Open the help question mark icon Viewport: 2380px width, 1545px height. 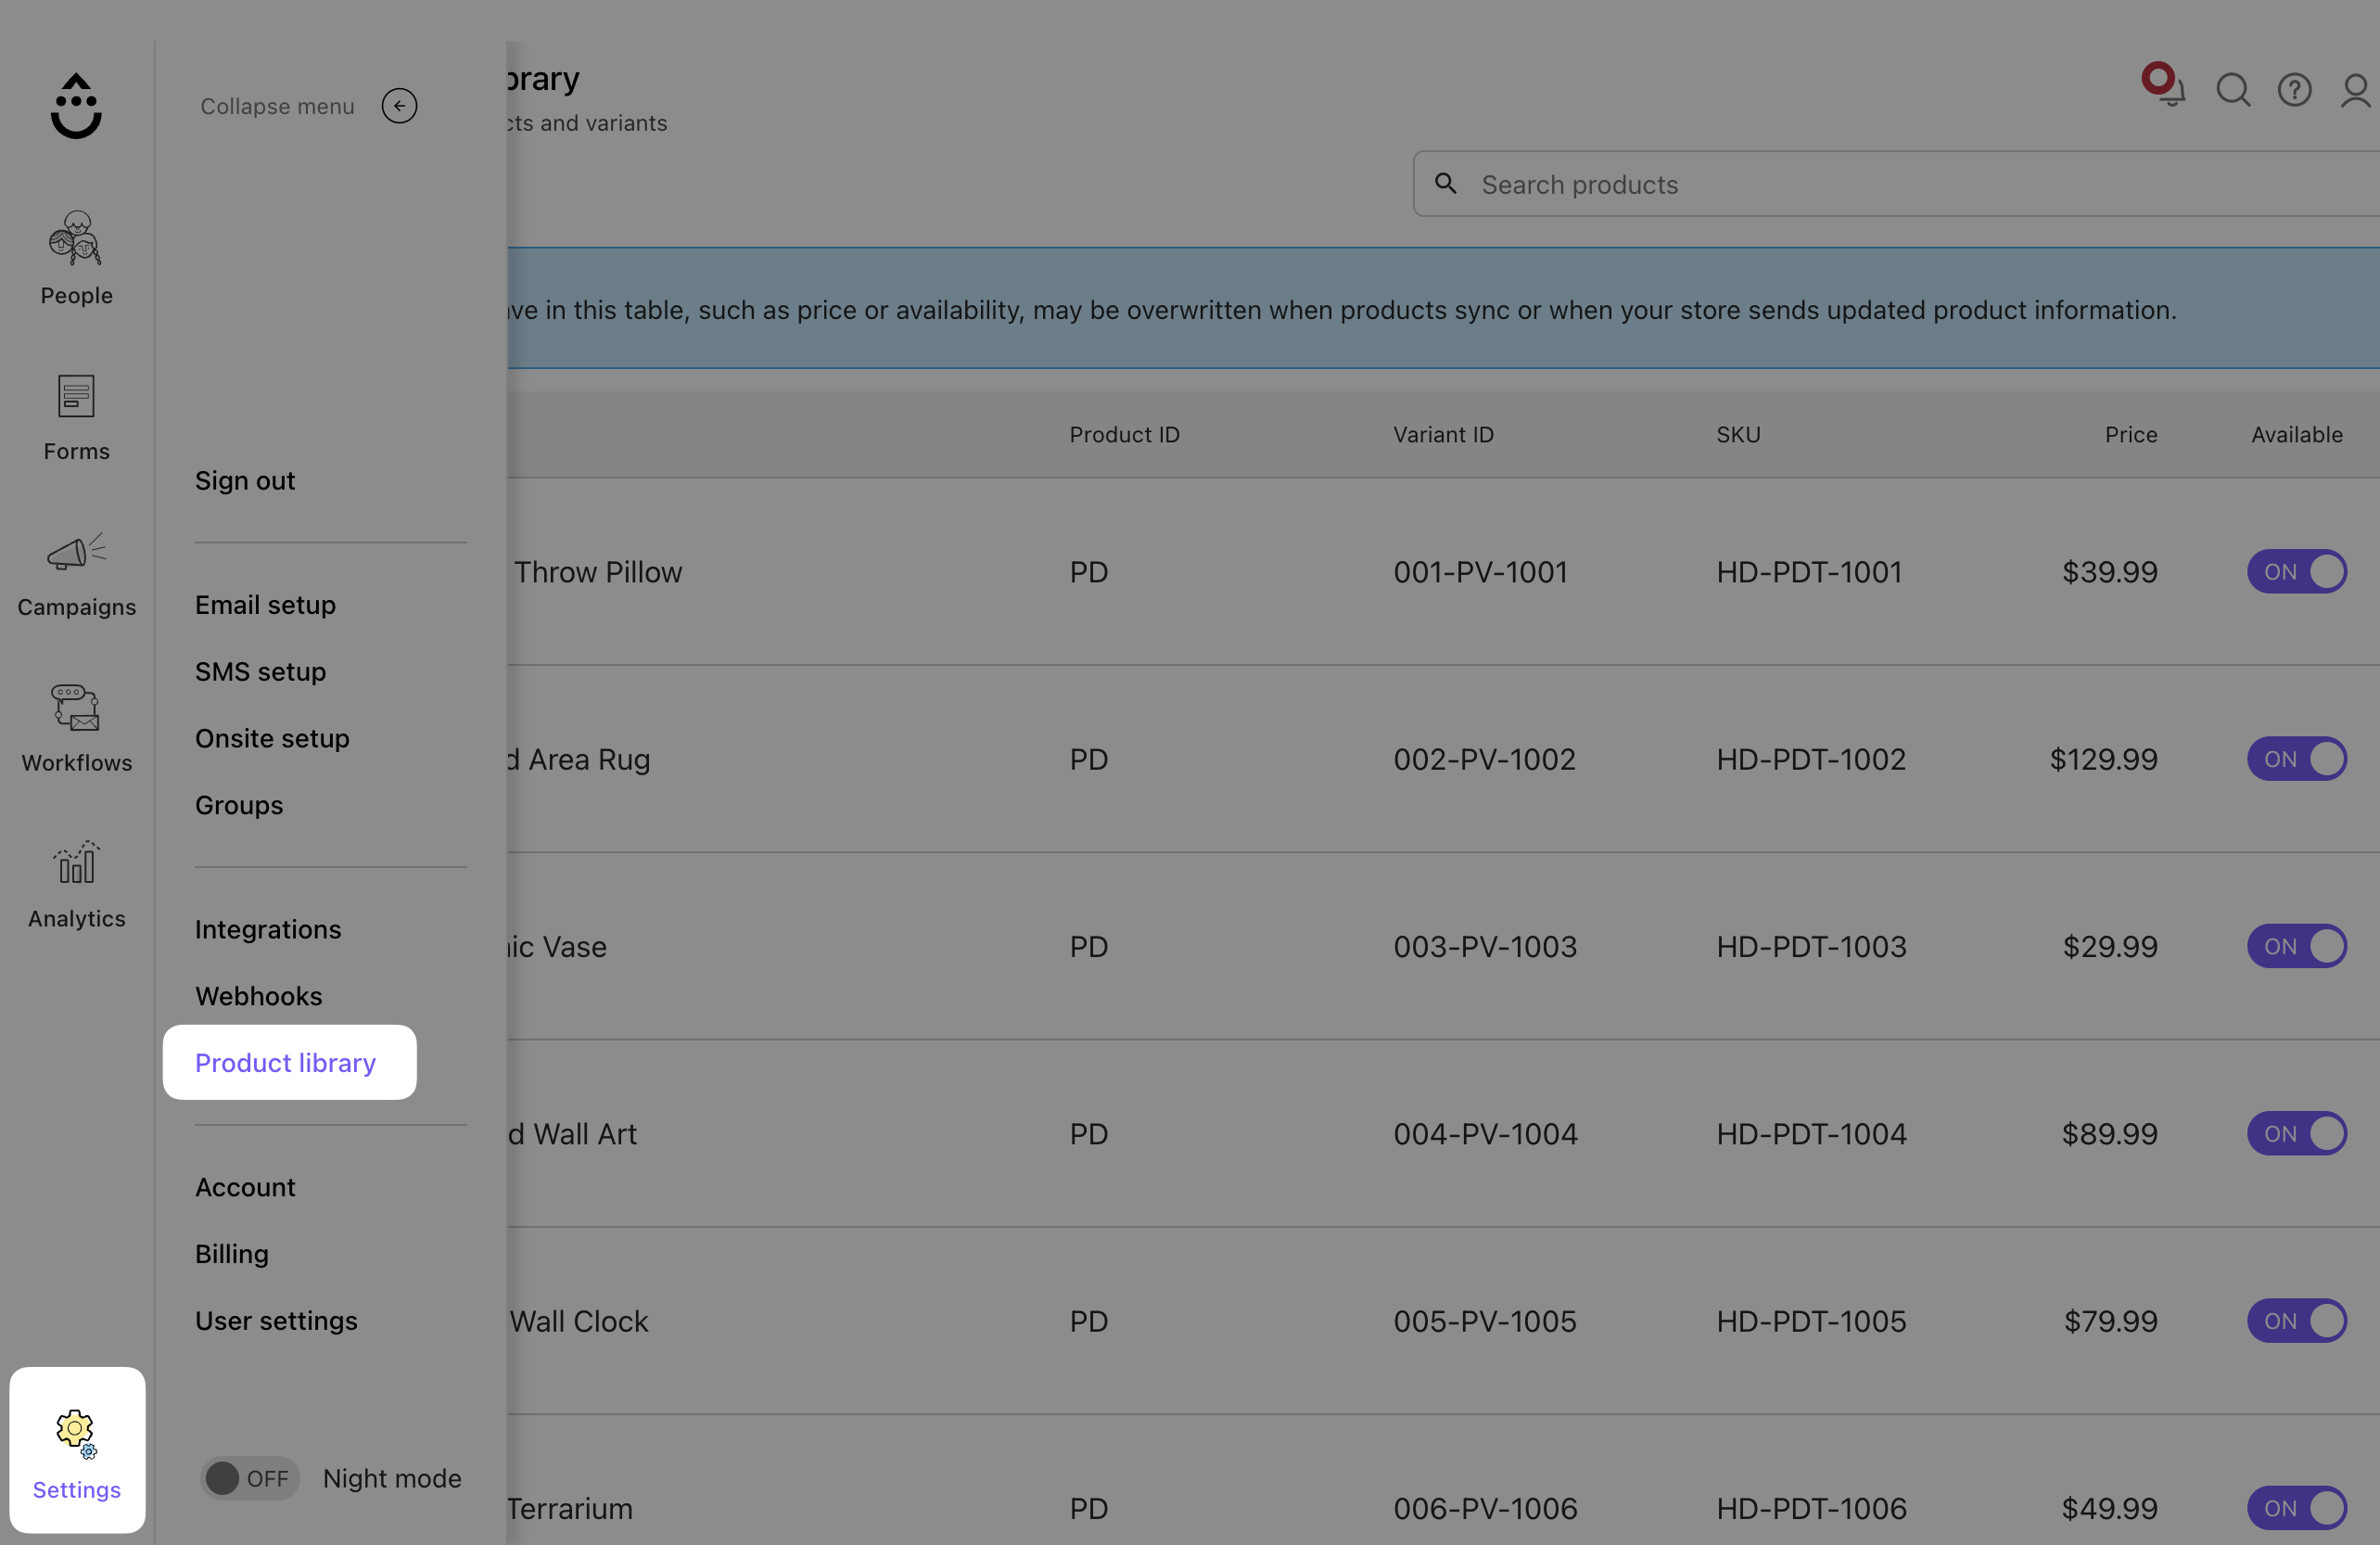click(2294, 90)
